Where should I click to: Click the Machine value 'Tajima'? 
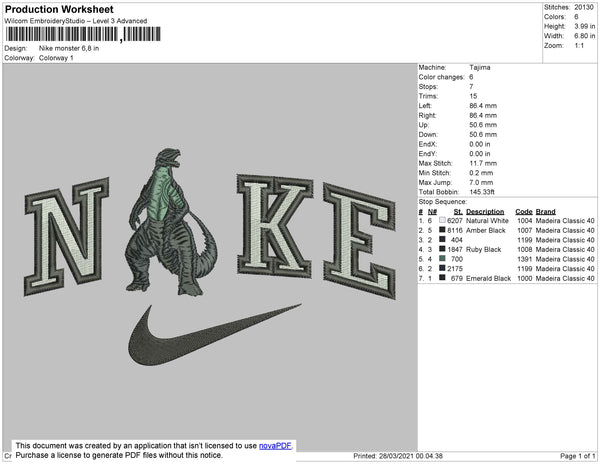(480, 67)
